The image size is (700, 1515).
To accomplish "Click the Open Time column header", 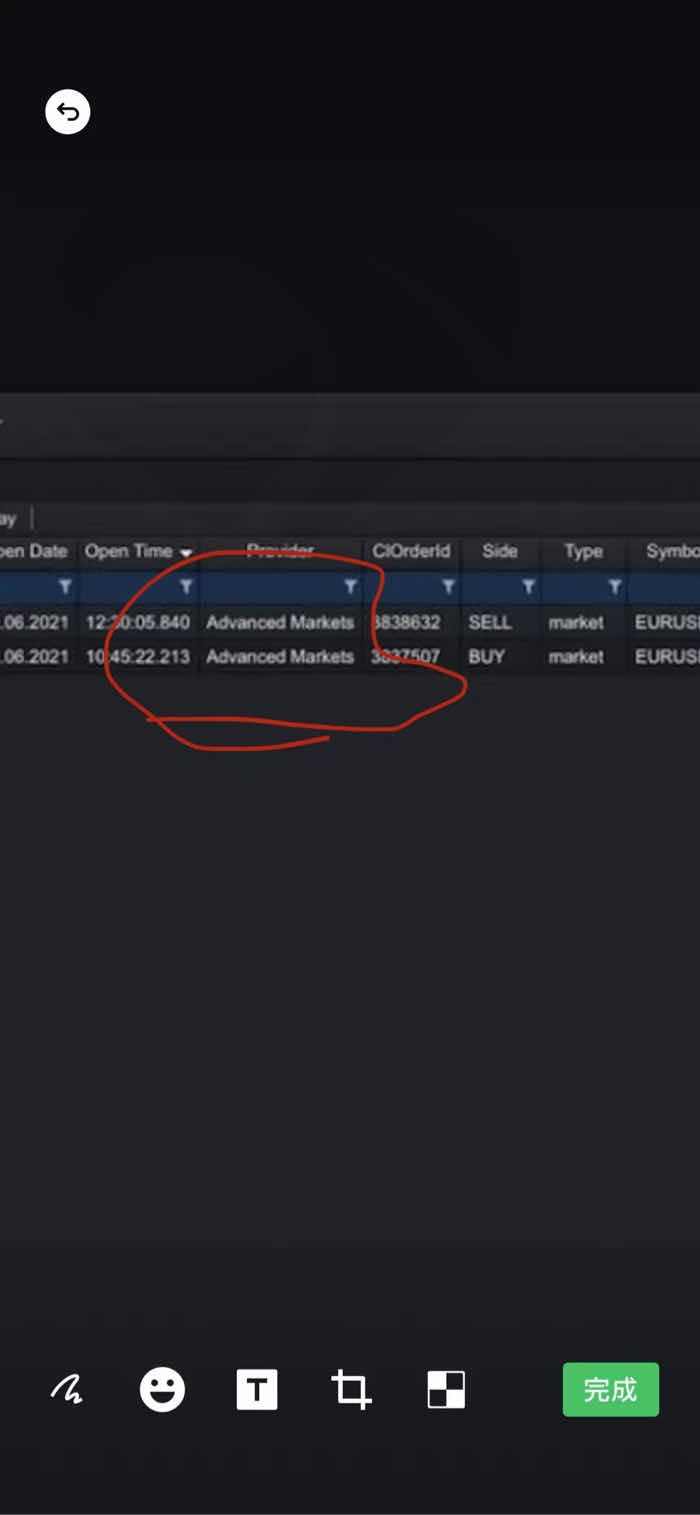I will 128,551.
